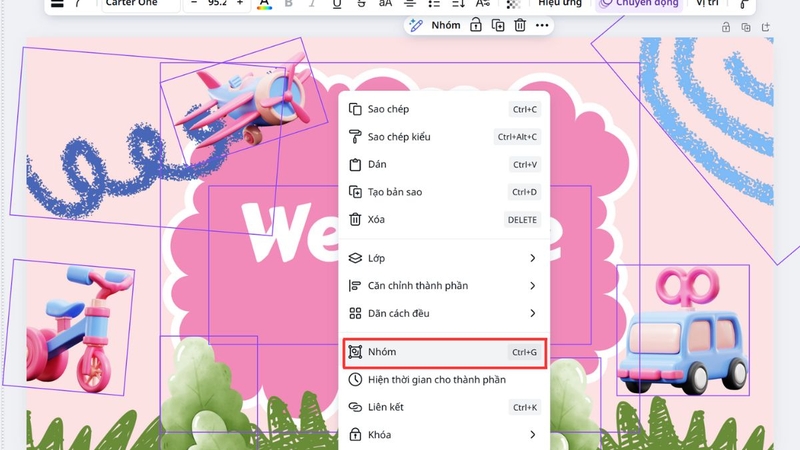Toggle underline formatting
800x450 pixels.
click(x=337, y=4)
